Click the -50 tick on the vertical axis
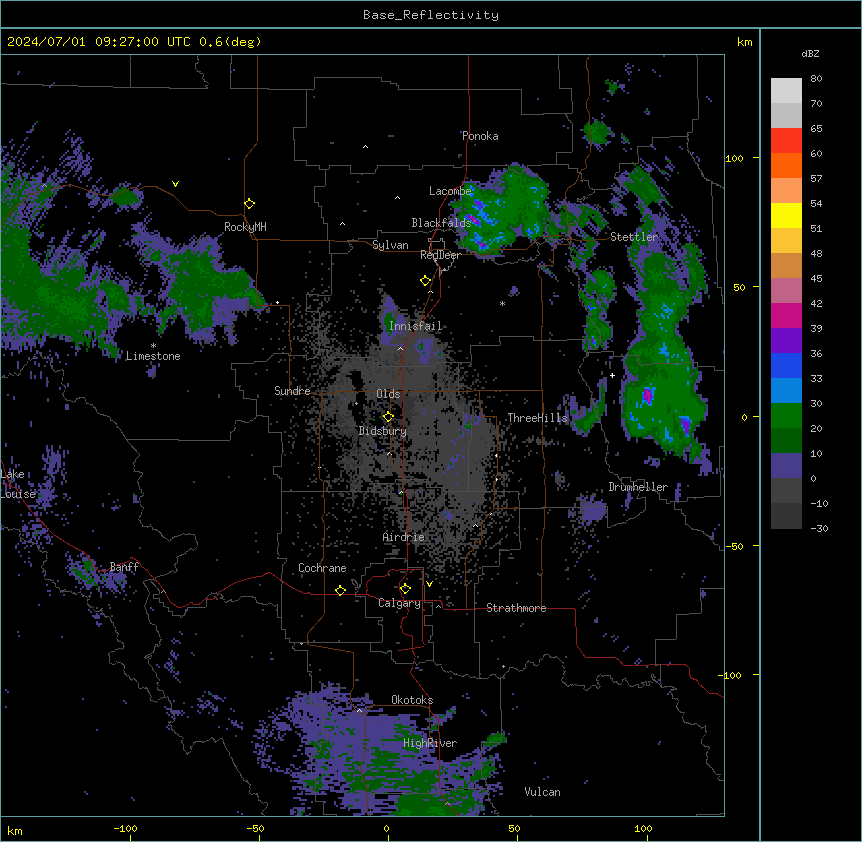 [734, 546]
